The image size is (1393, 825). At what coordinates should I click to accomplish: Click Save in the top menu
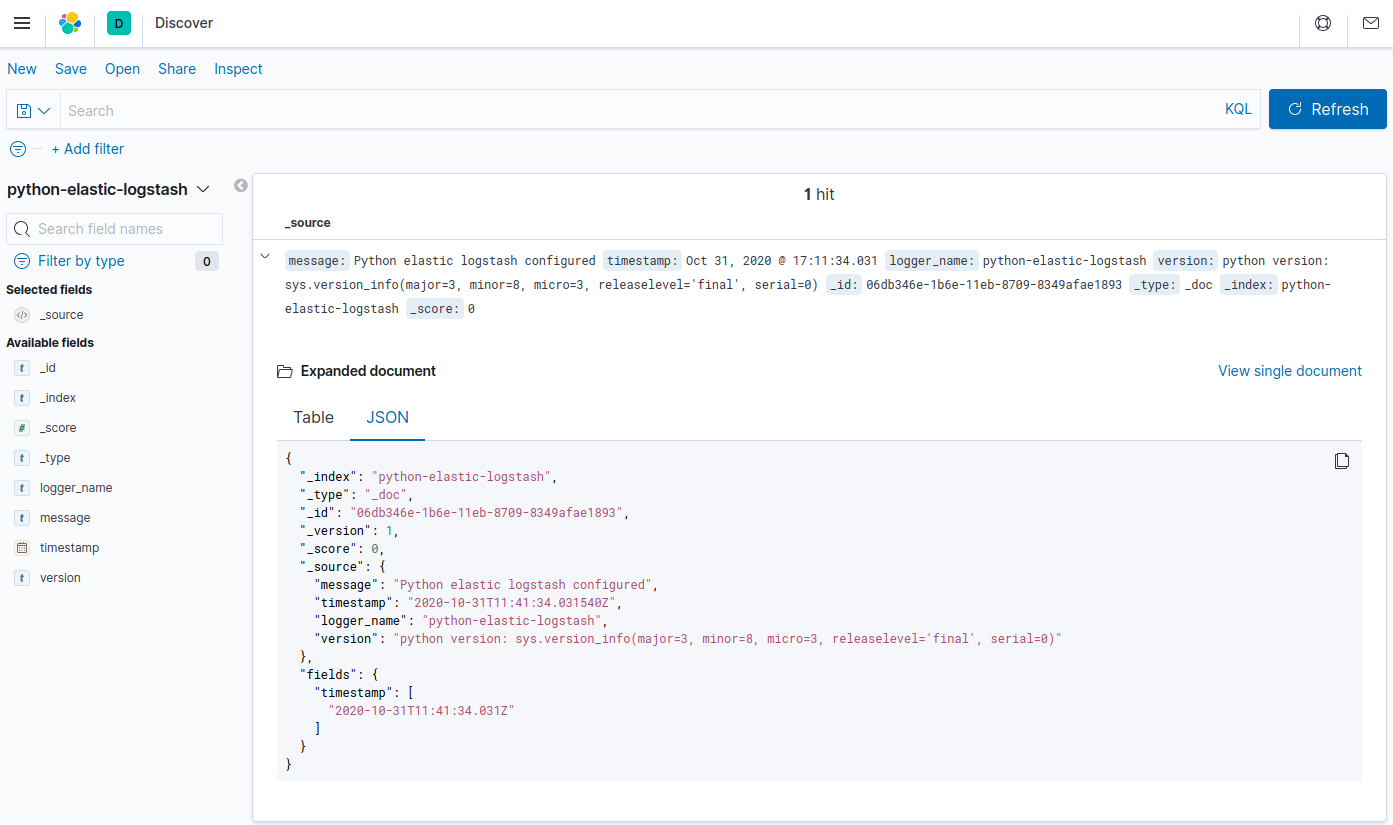pos(71,69)
